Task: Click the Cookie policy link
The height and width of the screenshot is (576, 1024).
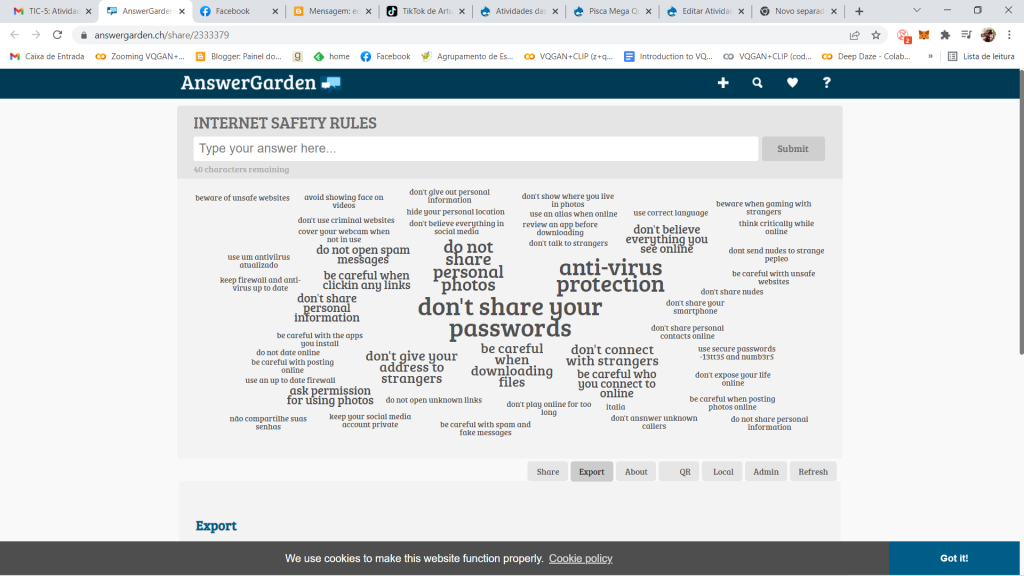Action: [x=580, y=559]
